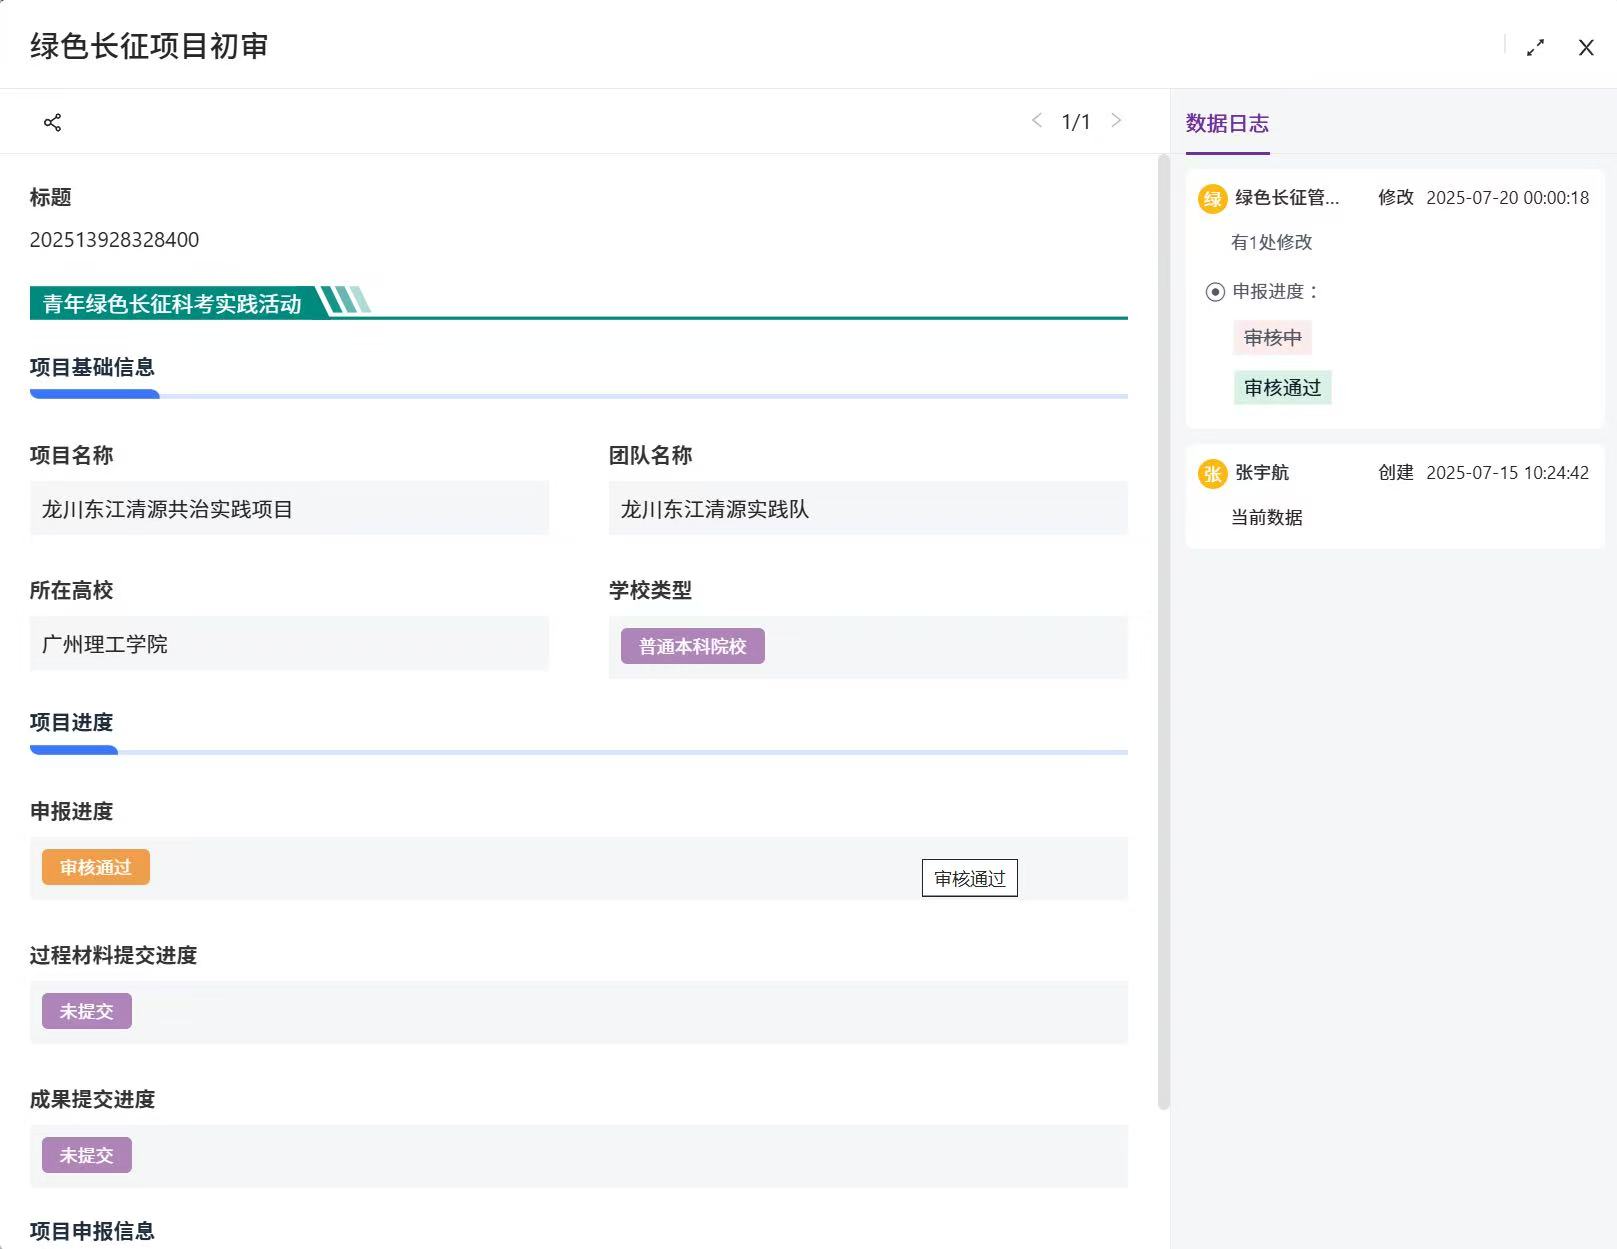Expand the dialog to full screen
Screen dimensions: 1617x1249
(x=1535, y=48)
